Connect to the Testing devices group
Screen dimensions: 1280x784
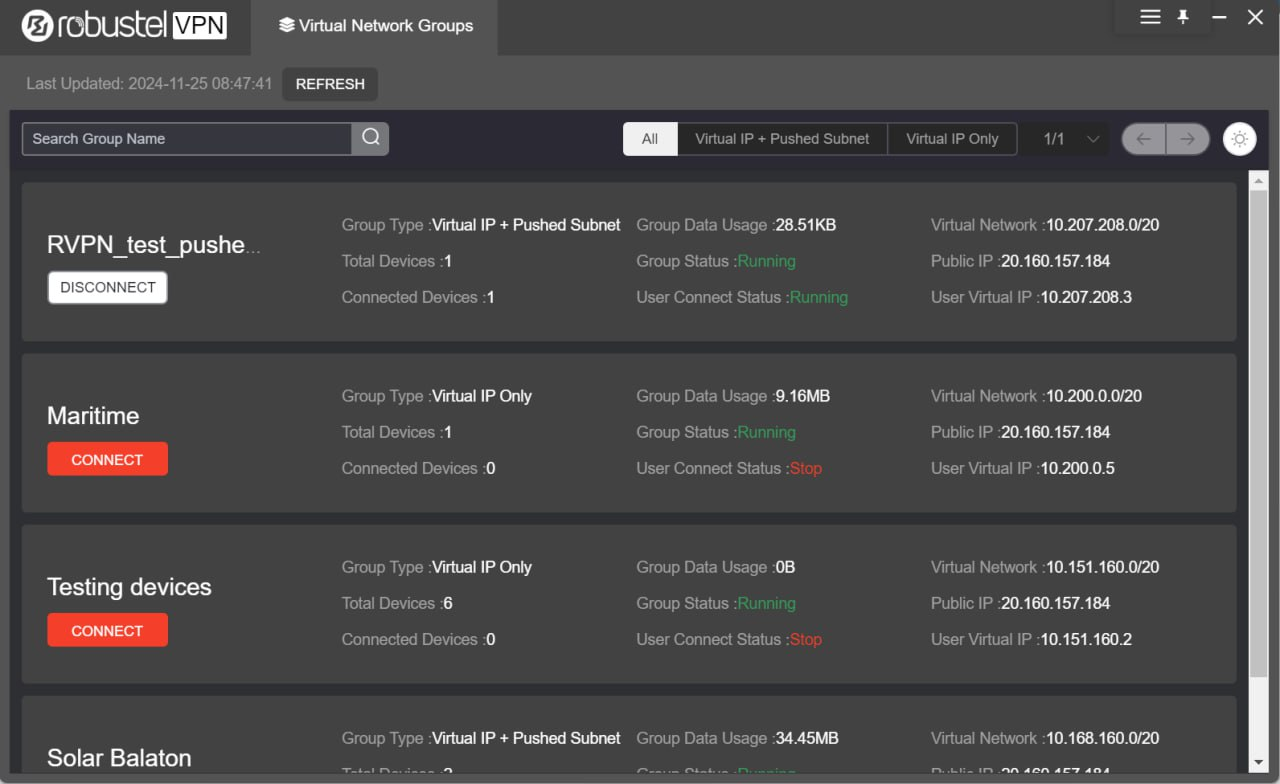[107, 630]
